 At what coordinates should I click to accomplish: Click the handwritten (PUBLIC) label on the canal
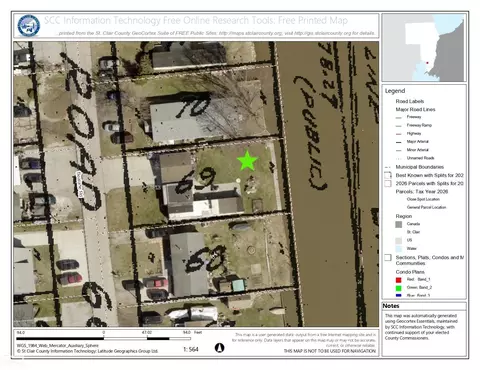coord(313,133)
